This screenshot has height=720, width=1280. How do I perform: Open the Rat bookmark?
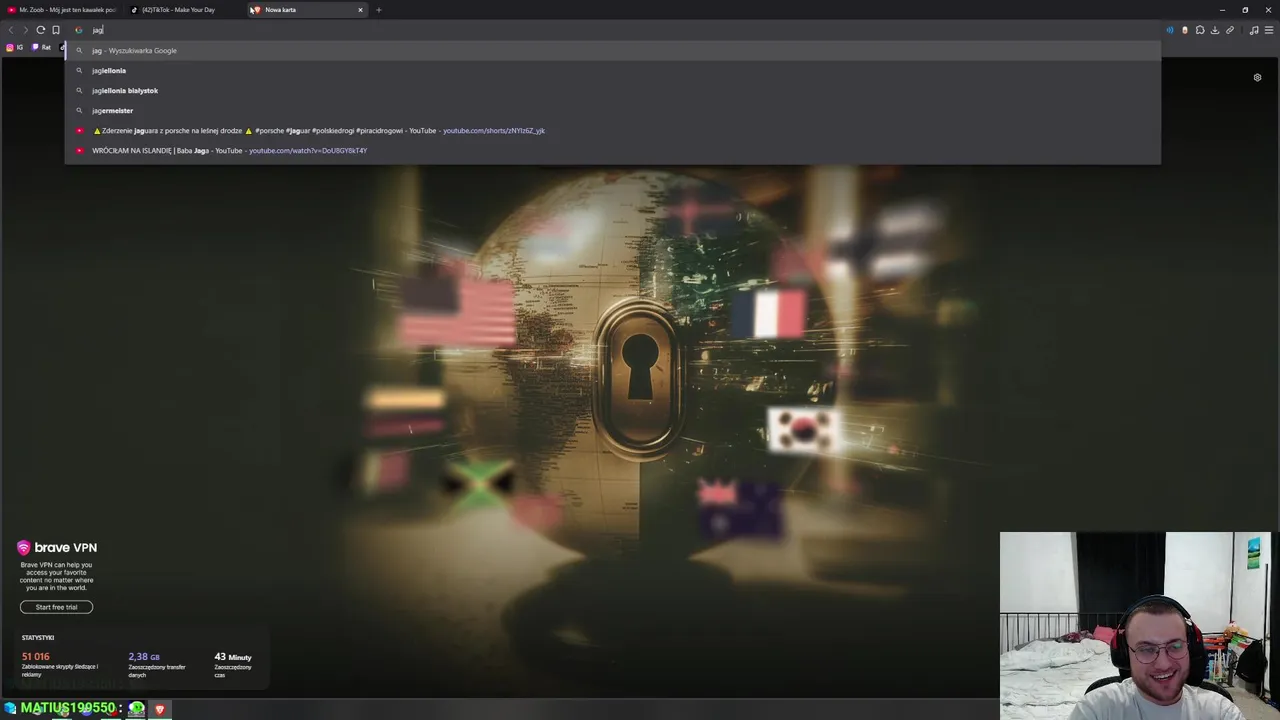coord(41,47)
